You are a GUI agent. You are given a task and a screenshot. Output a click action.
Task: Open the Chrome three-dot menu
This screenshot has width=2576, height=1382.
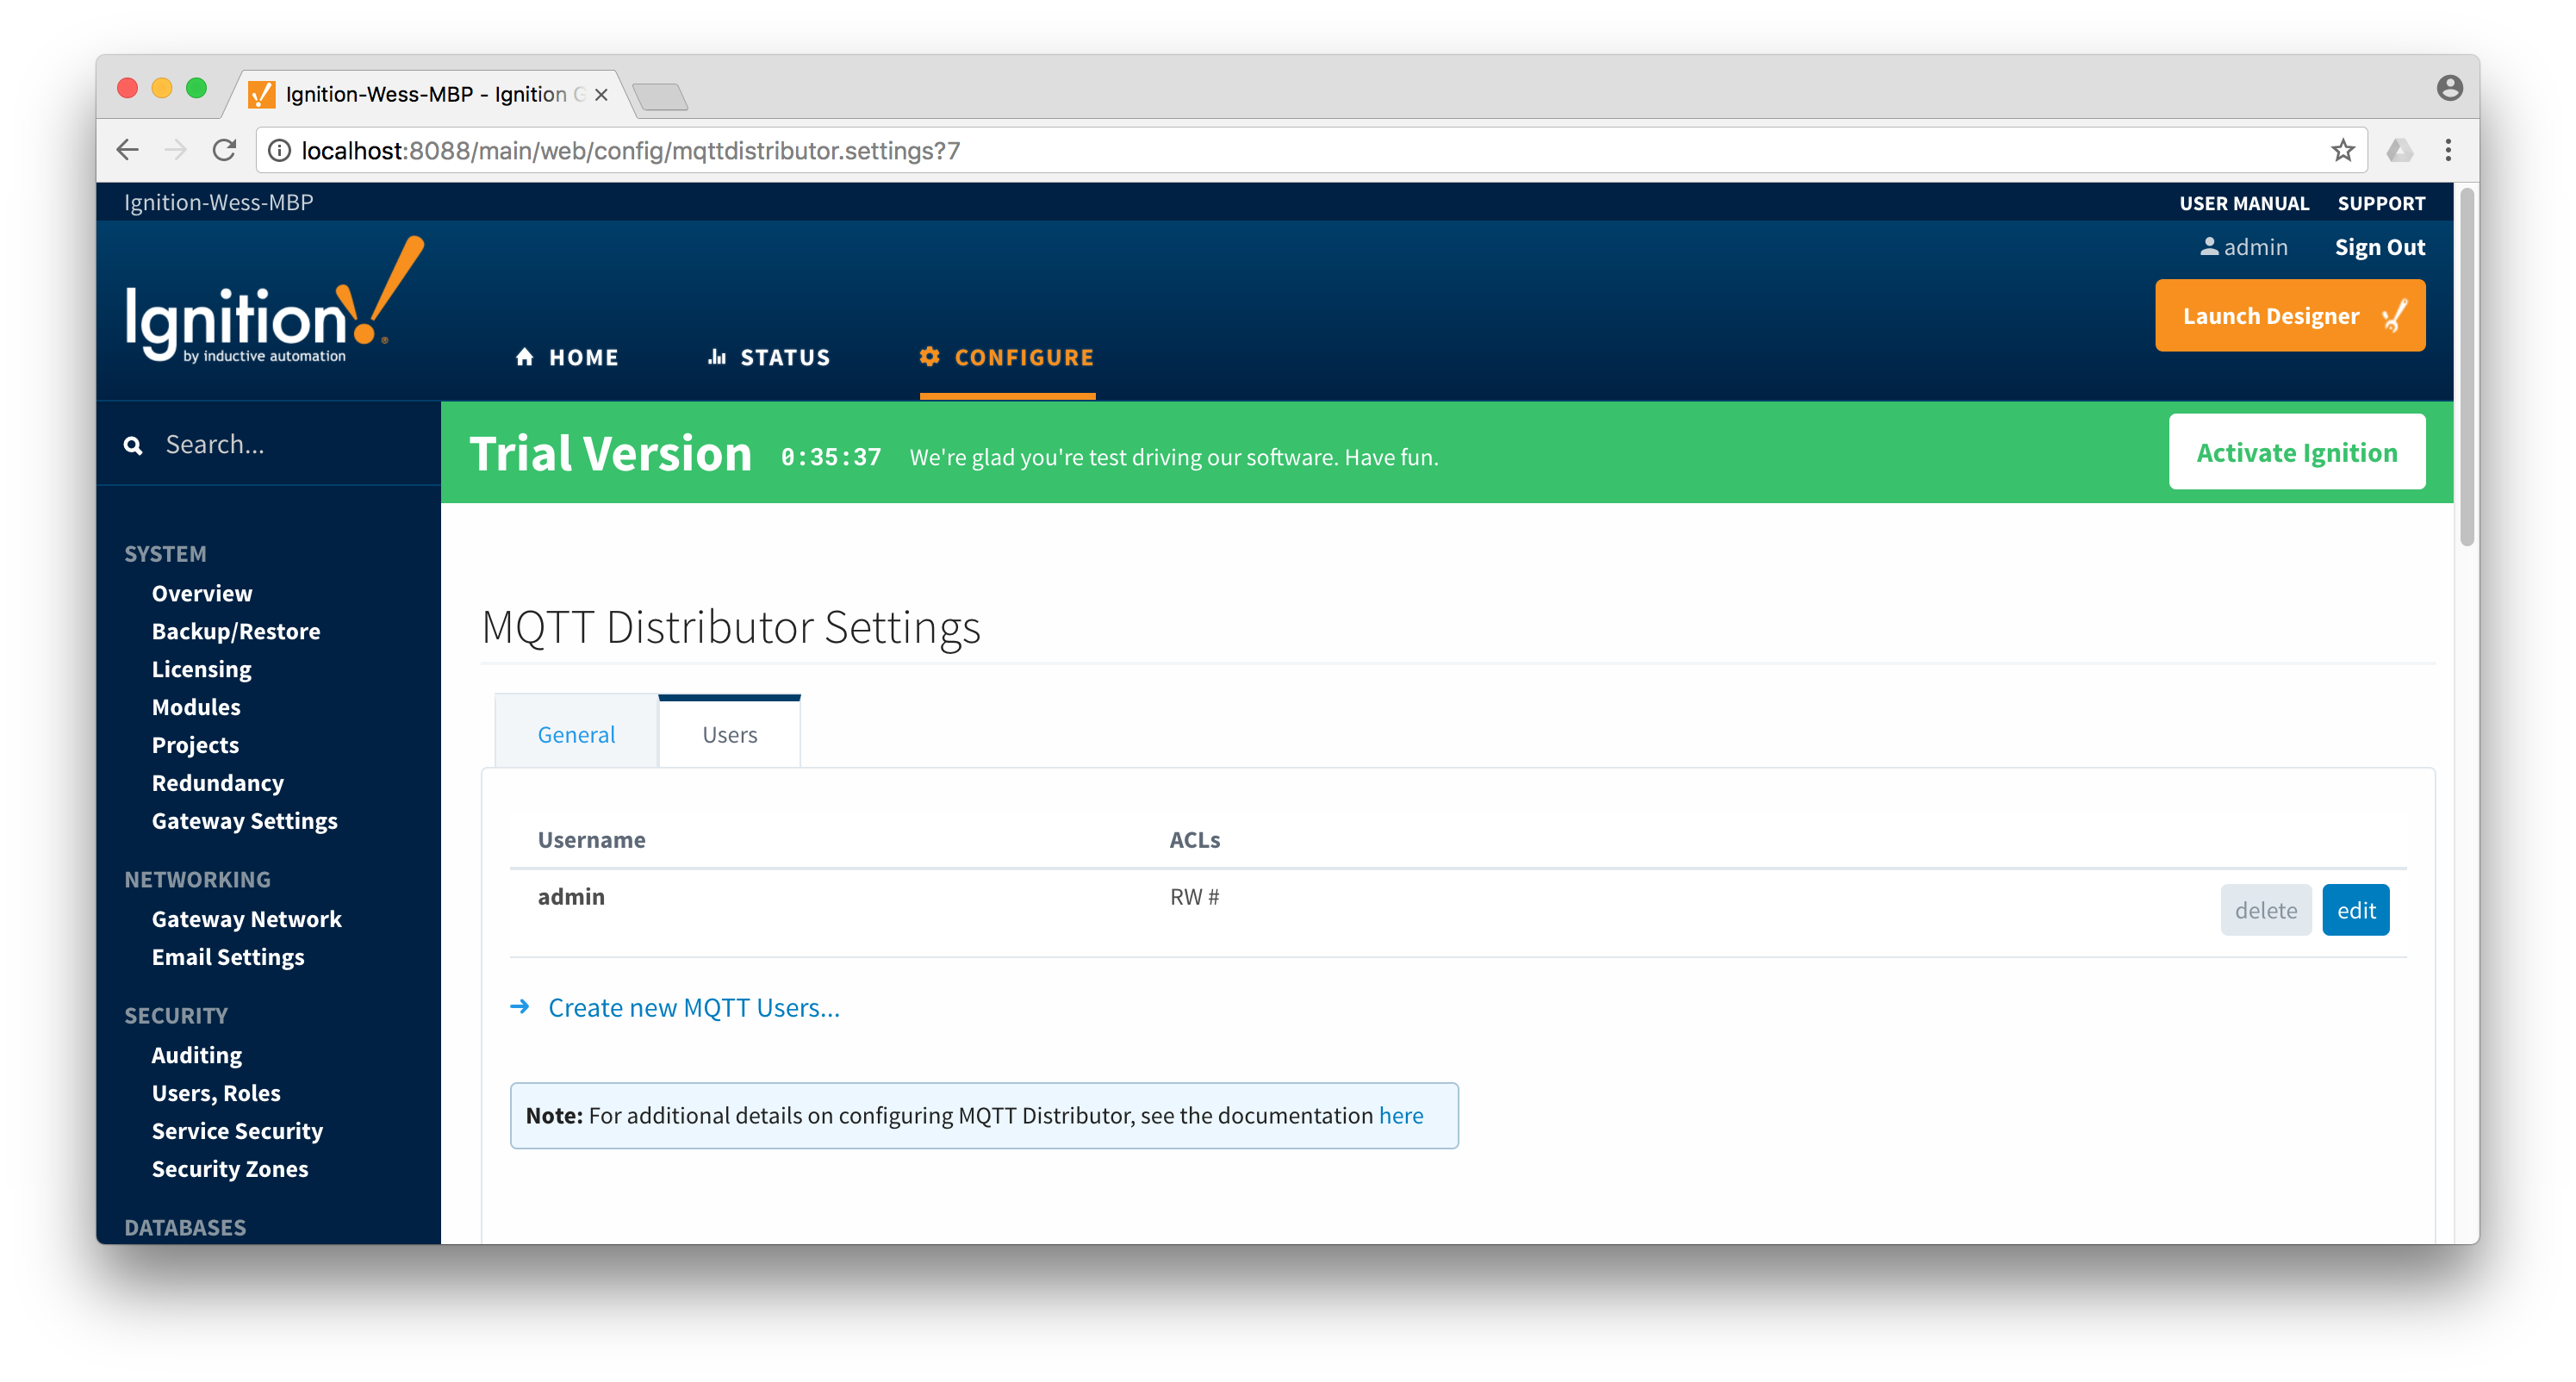(x=2448, y=150)
